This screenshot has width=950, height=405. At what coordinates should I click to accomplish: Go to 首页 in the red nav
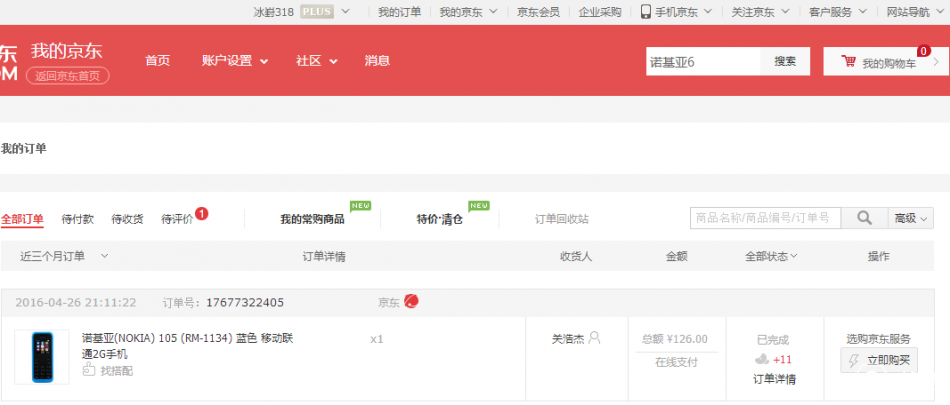(x=158, y=61)
